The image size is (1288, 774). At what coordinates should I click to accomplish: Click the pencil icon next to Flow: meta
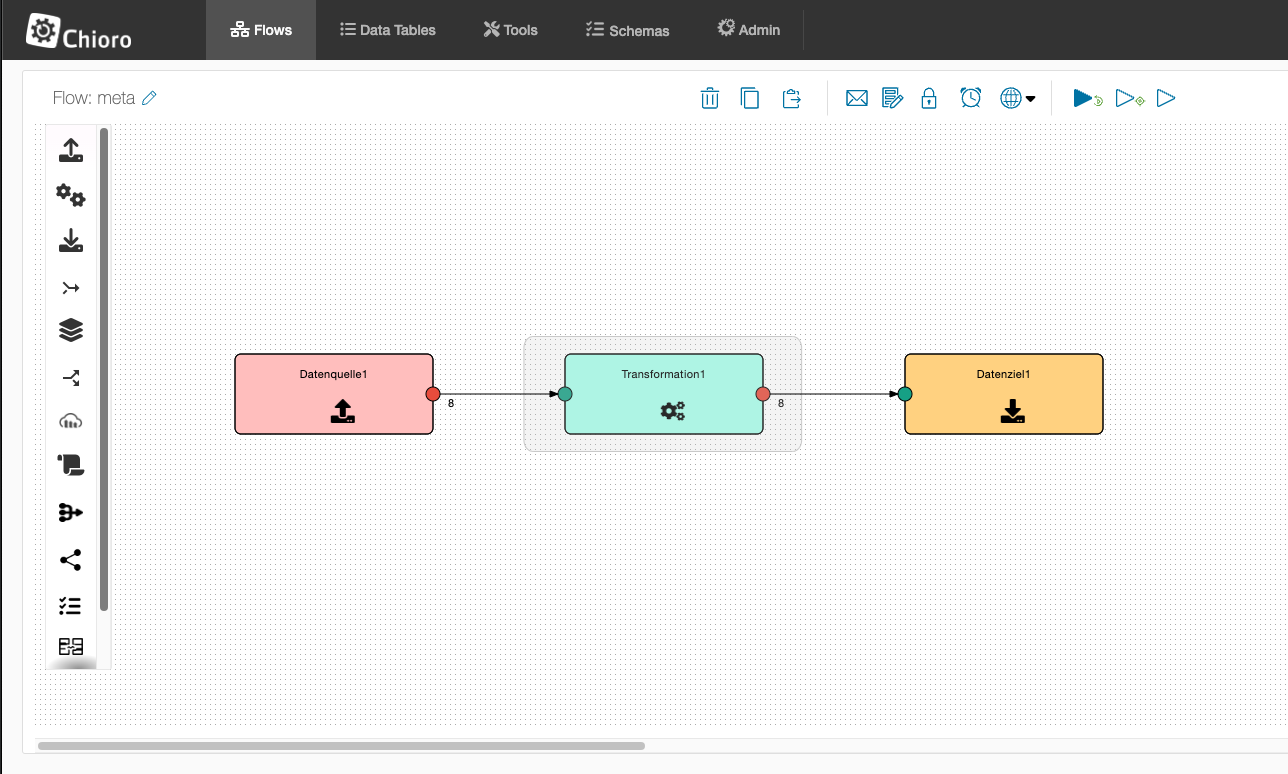150,98
